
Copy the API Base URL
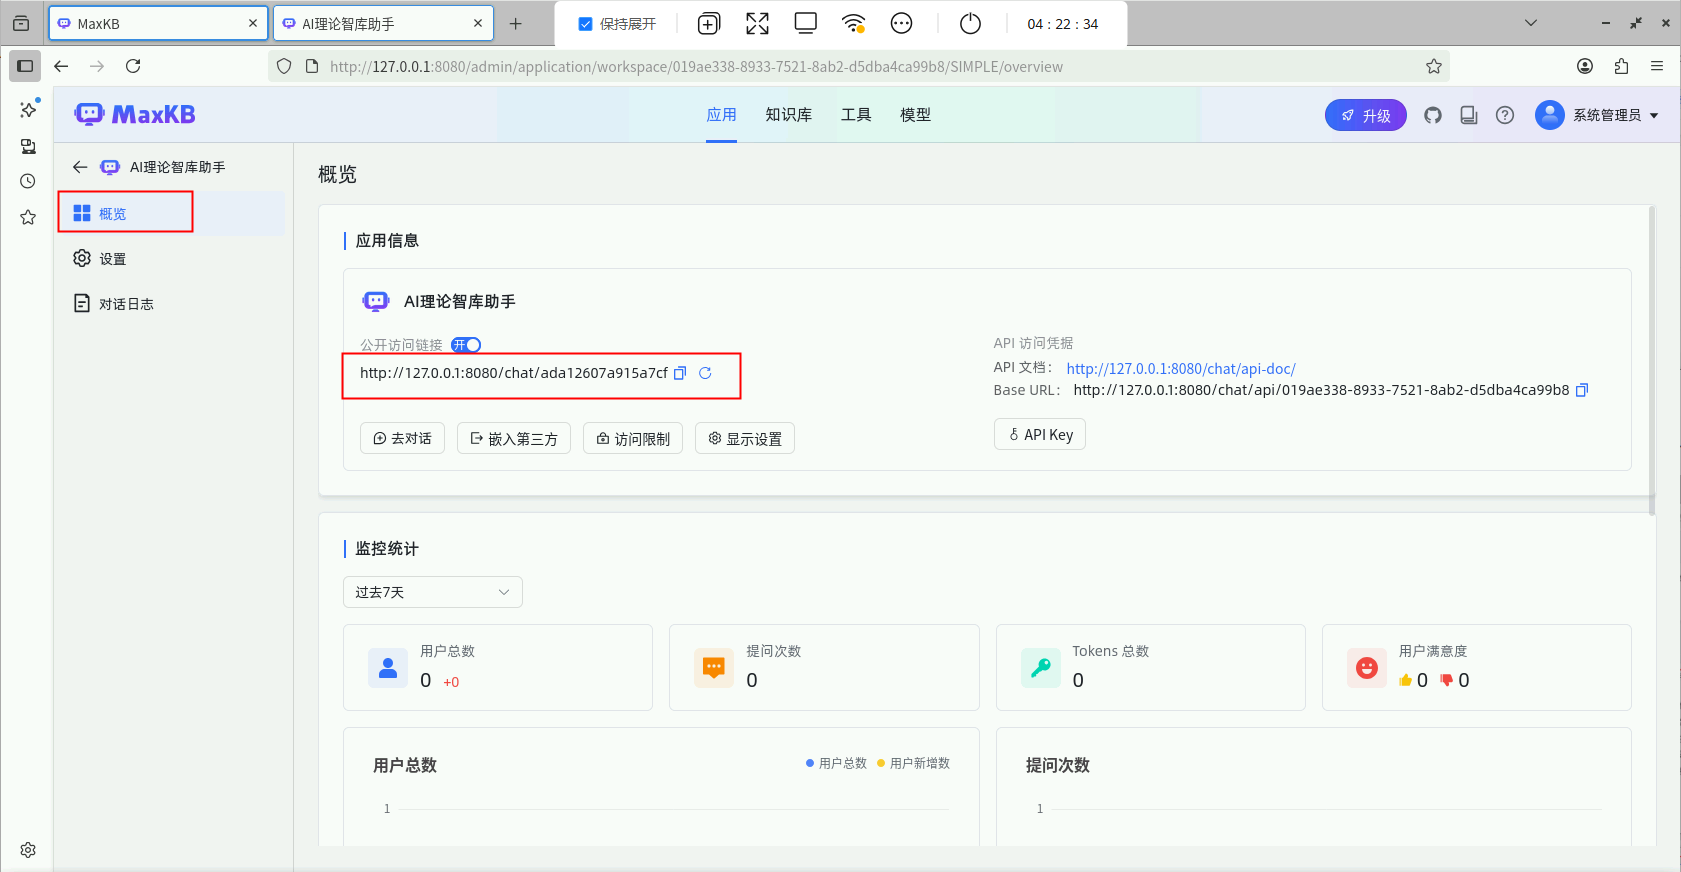1582,390
